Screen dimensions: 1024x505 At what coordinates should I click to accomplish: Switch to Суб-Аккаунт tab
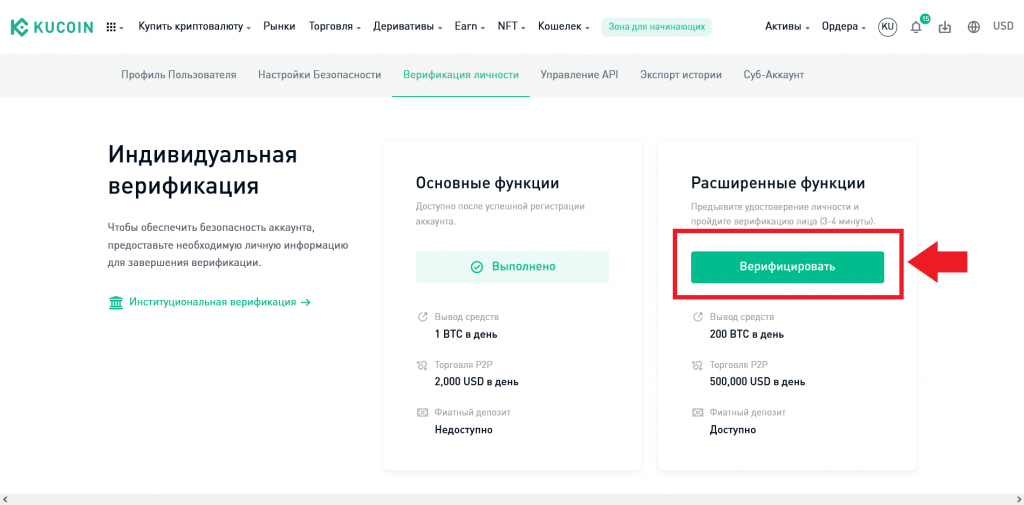[x=774, y=75]
